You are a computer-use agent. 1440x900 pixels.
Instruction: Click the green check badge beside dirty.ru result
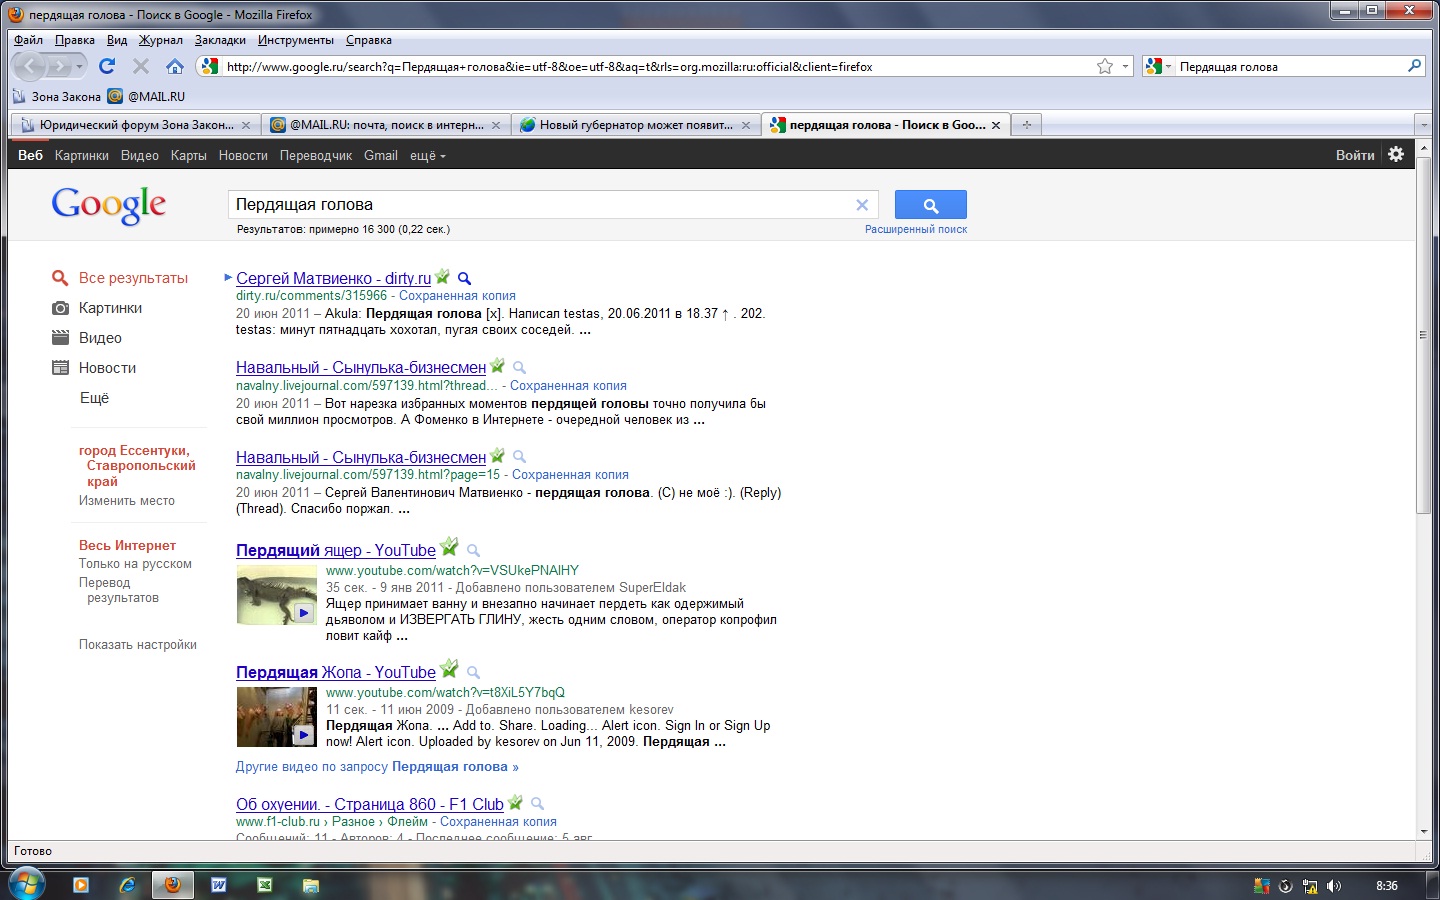tap(443, 277)
